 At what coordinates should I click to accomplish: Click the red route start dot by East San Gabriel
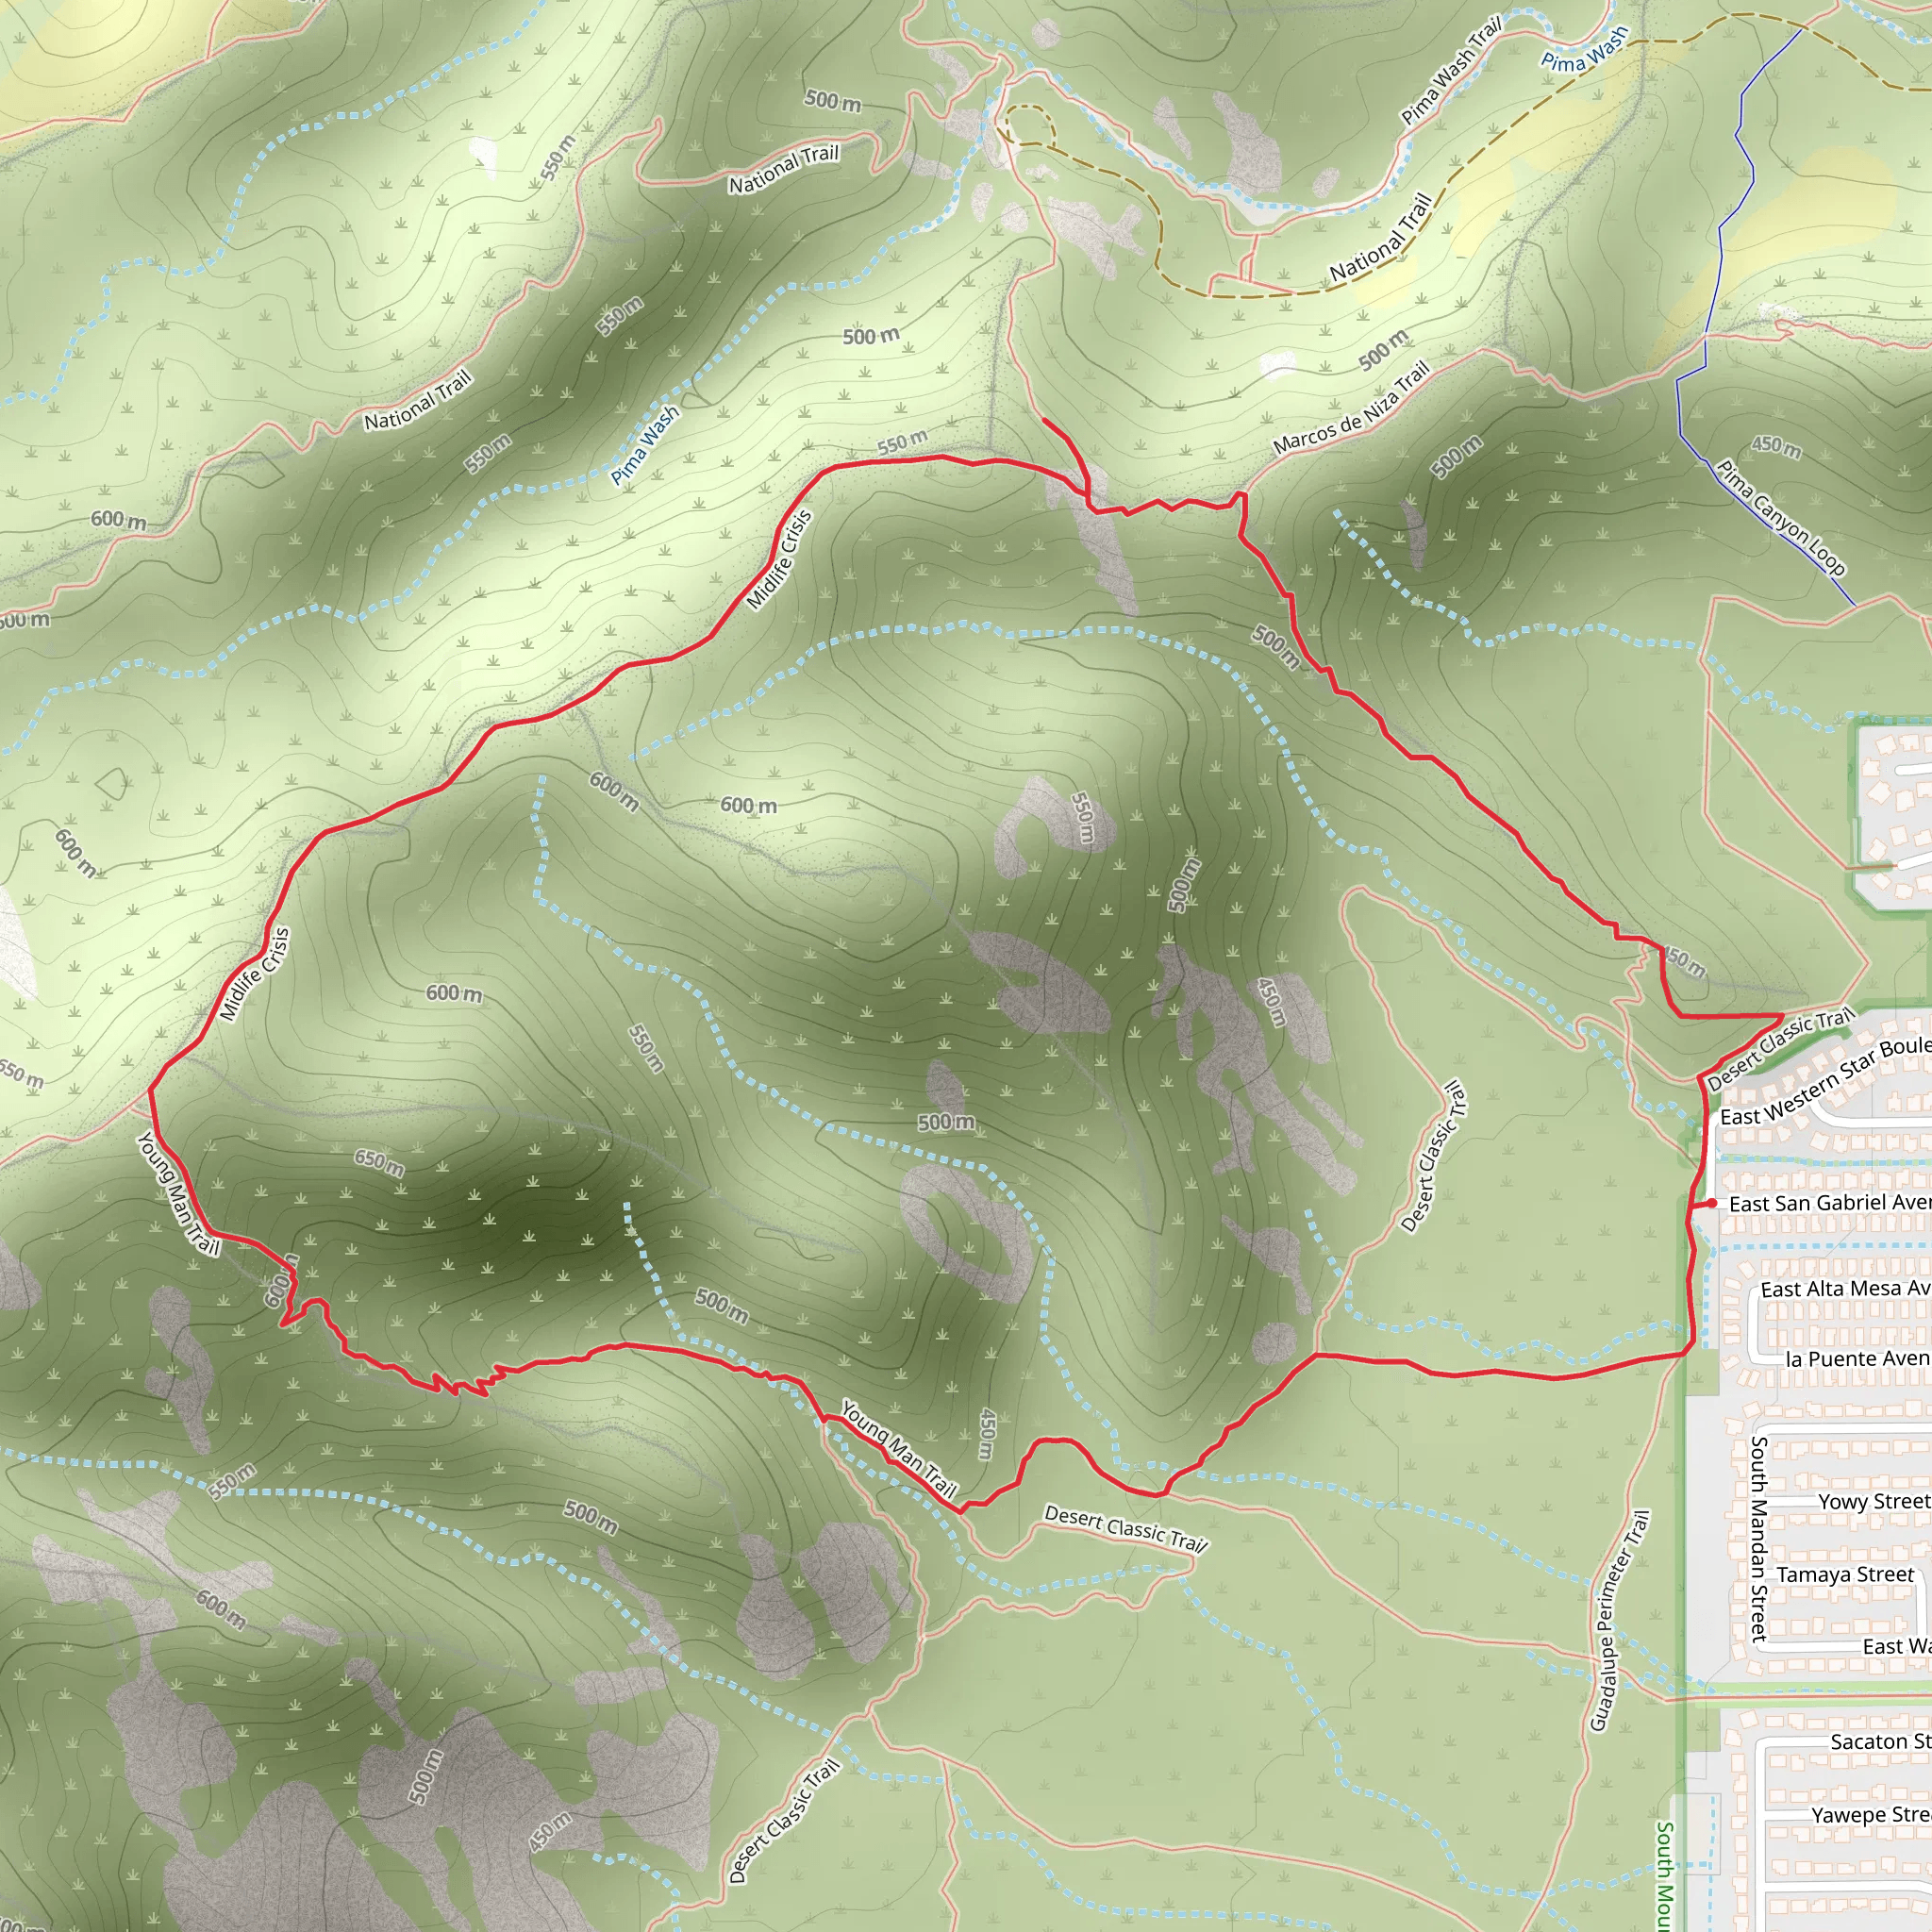tap(1712, 1203)
